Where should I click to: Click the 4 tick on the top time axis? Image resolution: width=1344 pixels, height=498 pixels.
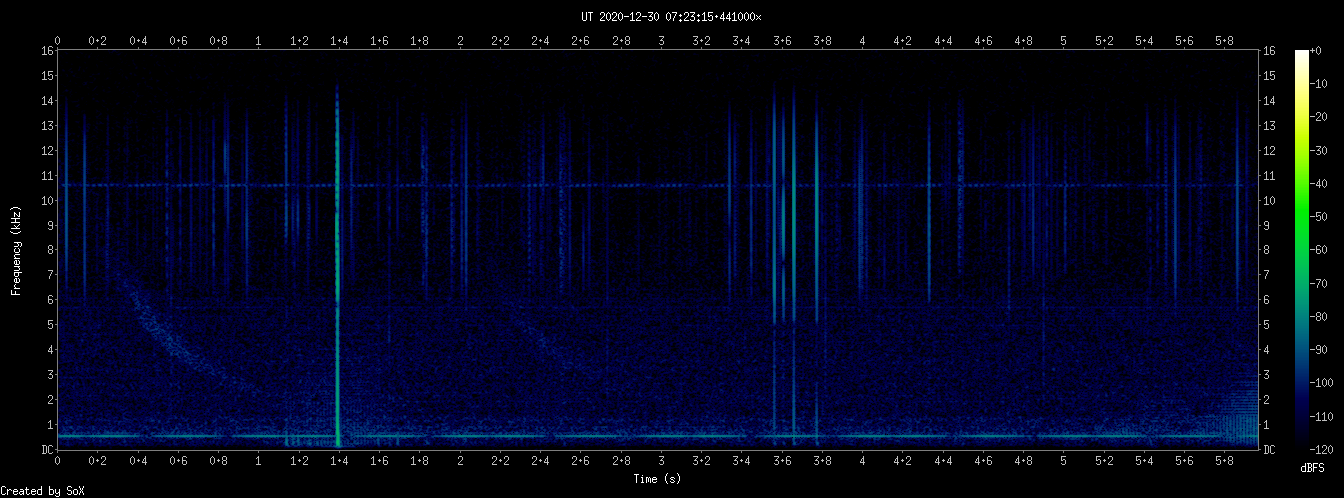[863, 41]
